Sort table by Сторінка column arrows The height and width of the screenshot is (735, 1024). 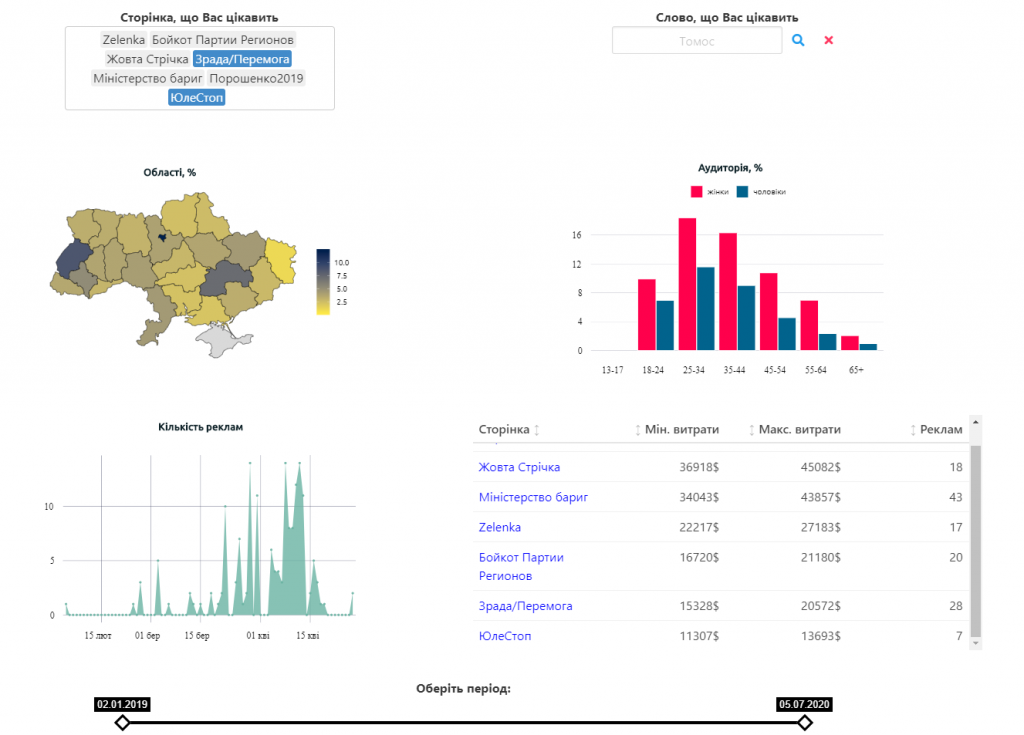tap(537, 430)
